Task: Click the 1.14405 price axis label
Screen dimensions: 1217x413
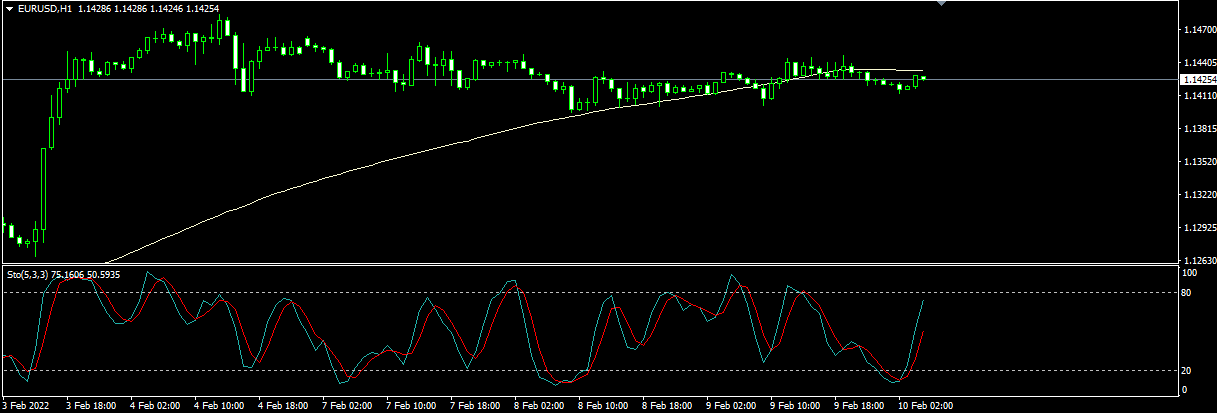Action: pos(1198,63)
